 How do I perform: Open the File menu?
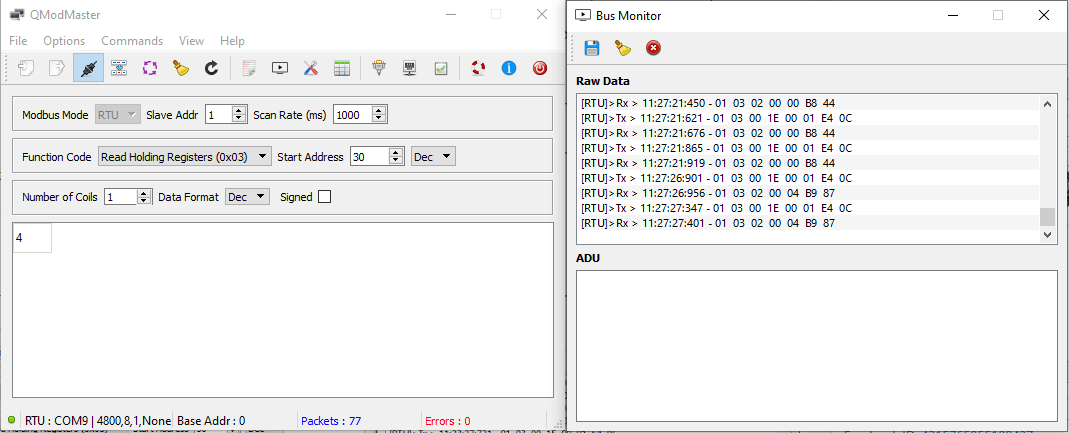point(18,41)
